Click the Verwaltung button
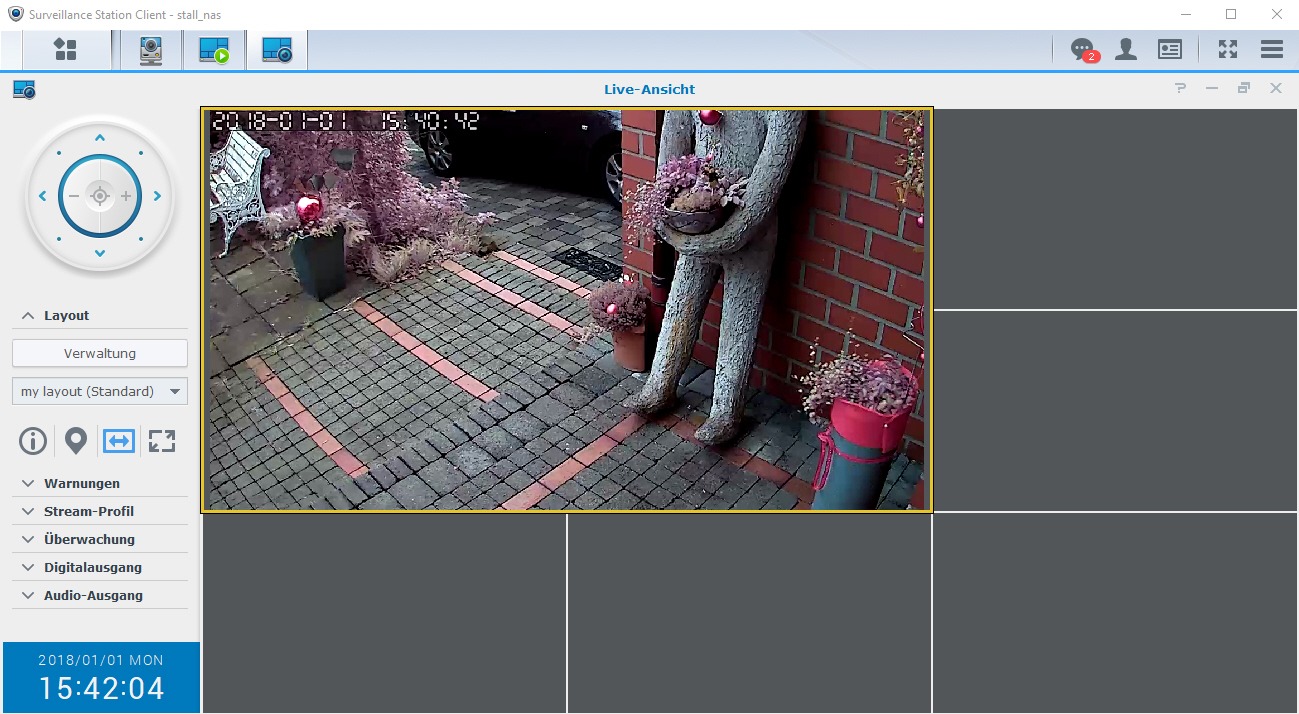The width and height of the screenshot is (1299, 714). tap(100, 353)
